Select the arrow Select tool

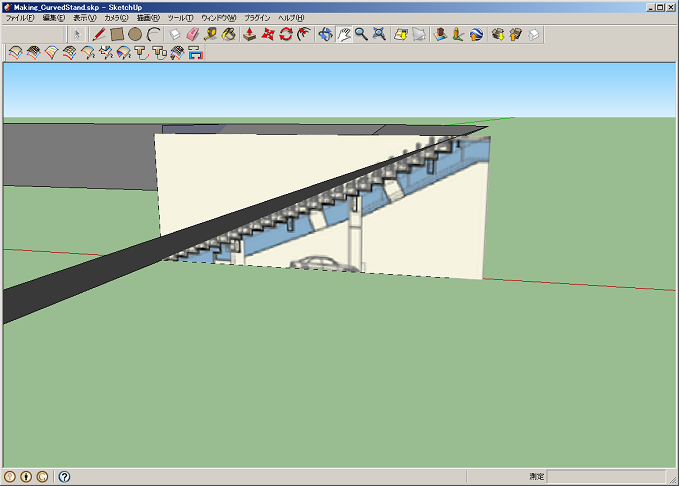point(77,34)
